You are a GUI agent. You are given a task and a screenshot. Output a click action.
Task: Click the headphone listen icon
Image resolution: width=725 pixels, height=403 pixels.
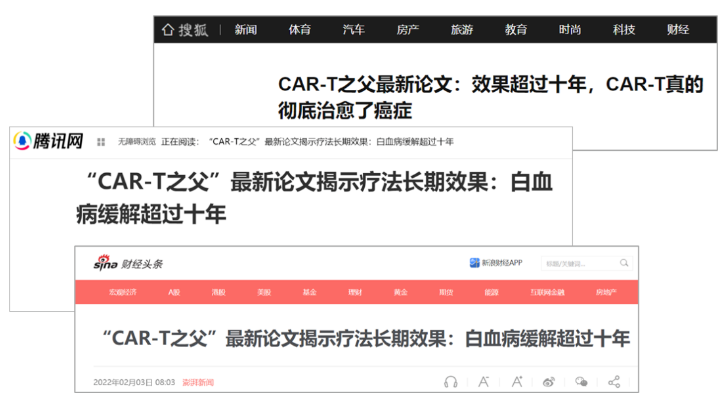451,382
